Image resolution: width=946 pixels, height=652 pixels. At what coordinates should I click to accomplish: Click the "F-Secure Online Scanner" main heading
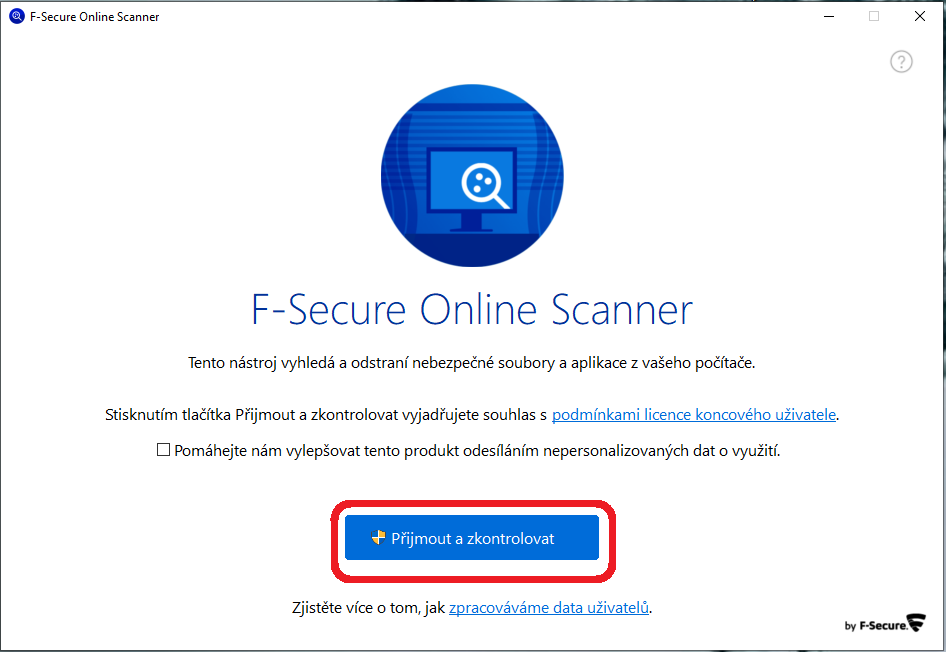pyautogui.click(x=472, y=309)
